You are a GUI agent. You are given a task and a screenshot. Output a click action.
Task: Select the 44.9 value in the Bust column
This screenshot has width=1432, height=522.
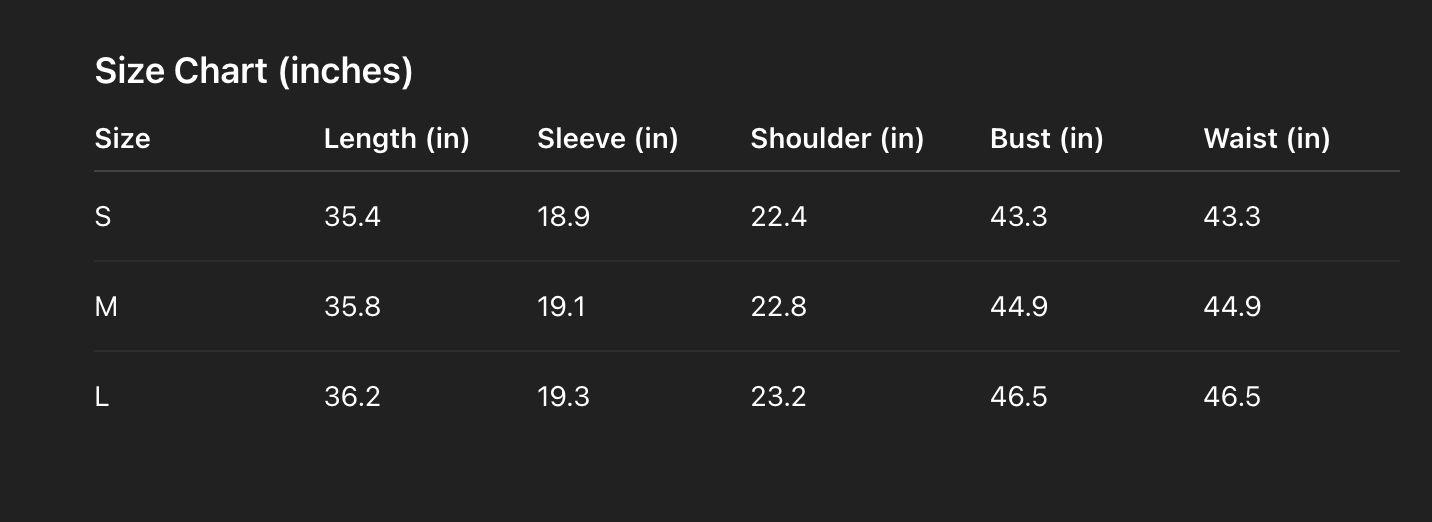click(1019, 307)
